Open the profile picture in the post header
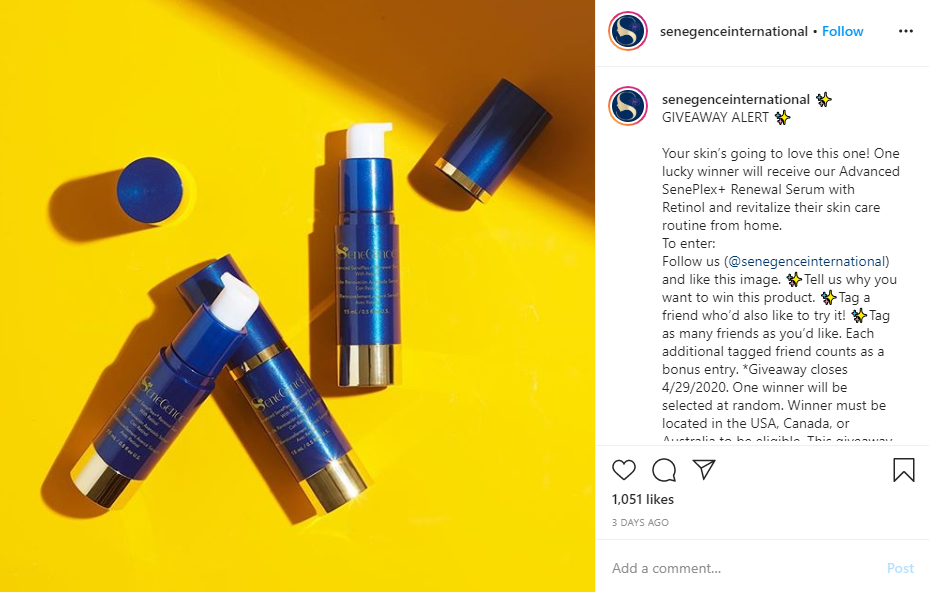929x592 pixels. 628,31
